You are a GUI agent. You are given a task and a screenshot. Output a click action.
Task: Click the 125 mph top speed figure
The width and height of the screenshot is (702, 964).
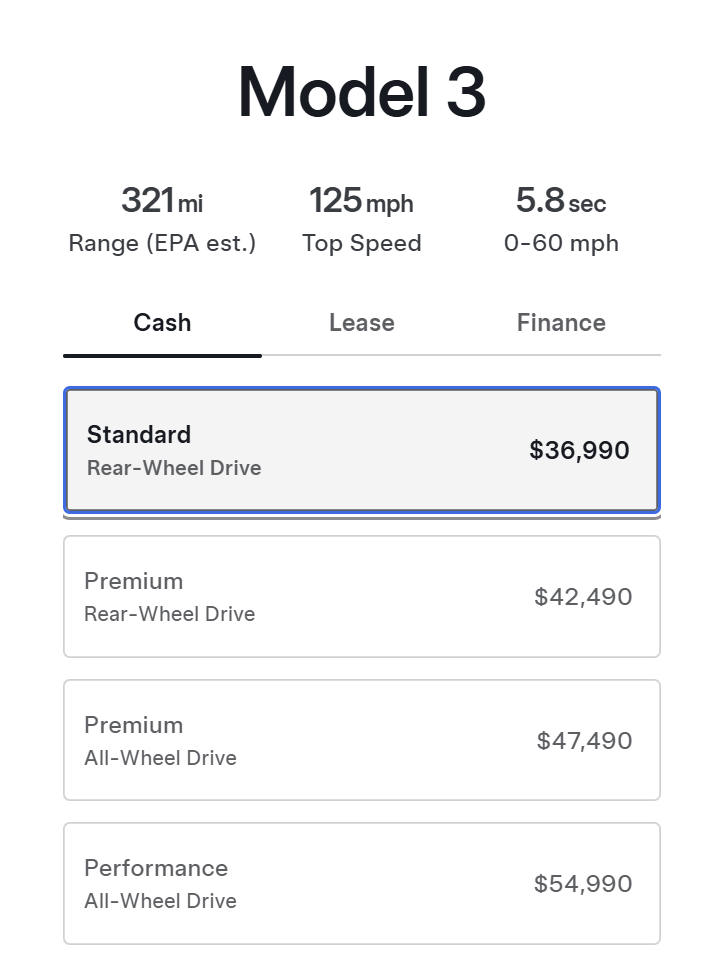click(x=361, y=201)
